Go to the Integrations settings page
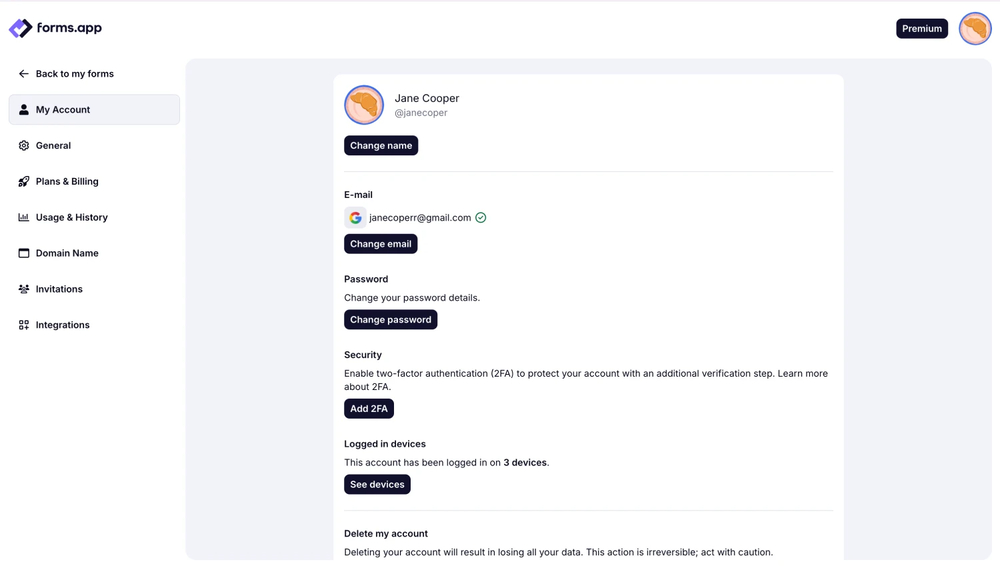 (62, 325)
